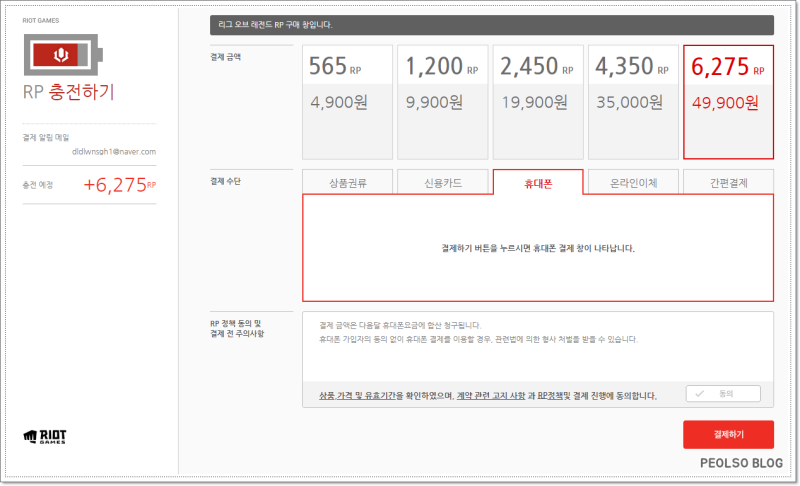Screen dimensions: 800x486
Task: Open the 상품 가격 및 유효기간 link
Action: tap(358, 396)
